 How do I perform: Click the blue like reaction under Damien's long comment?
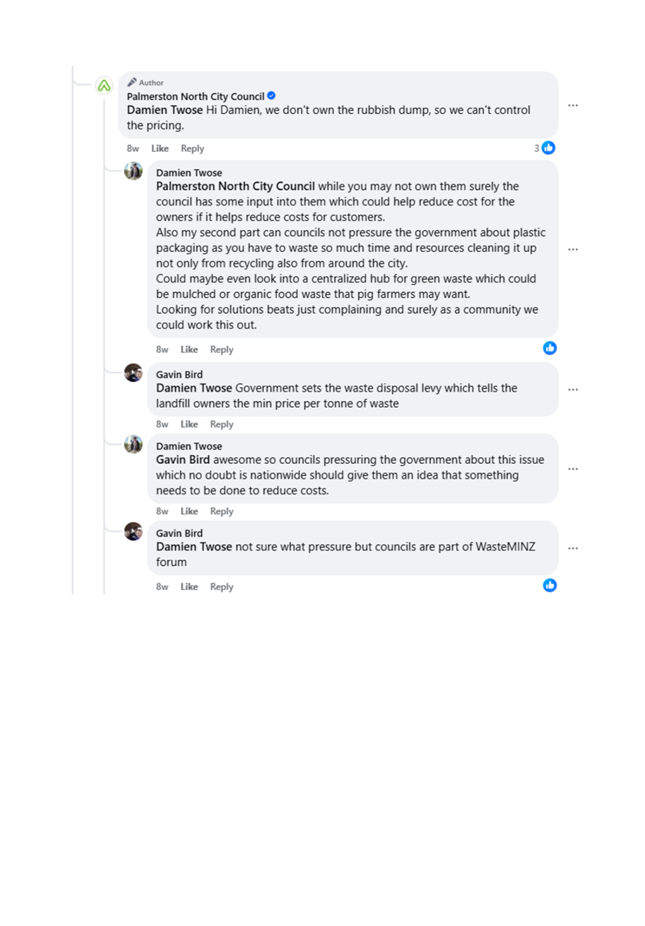click(x=549, y=348)
